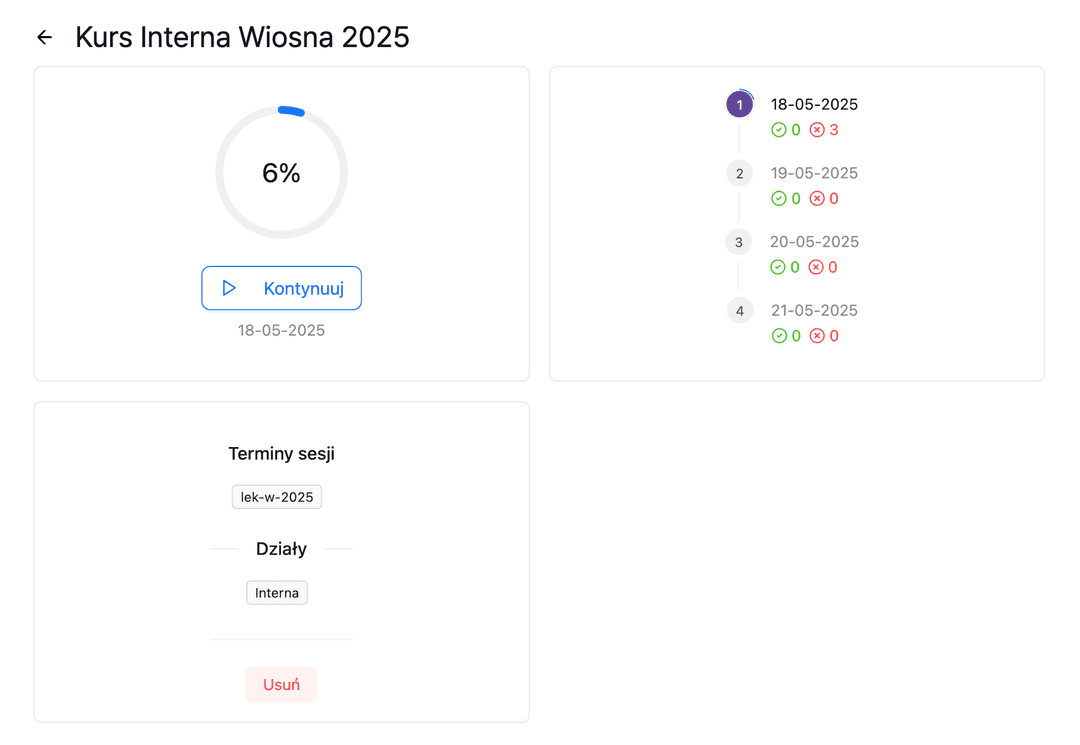Go back using the left arrow icon
This screenshot has height=745, width=1080.
[45, 37]
